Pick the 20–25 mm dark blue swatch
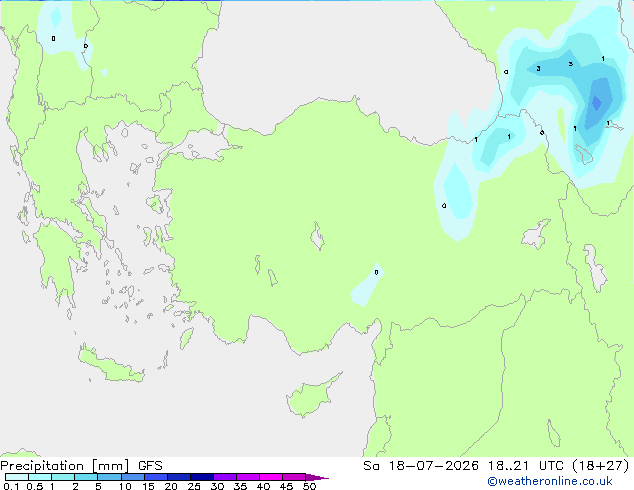The image size is (634, 490). pos(178,477)
